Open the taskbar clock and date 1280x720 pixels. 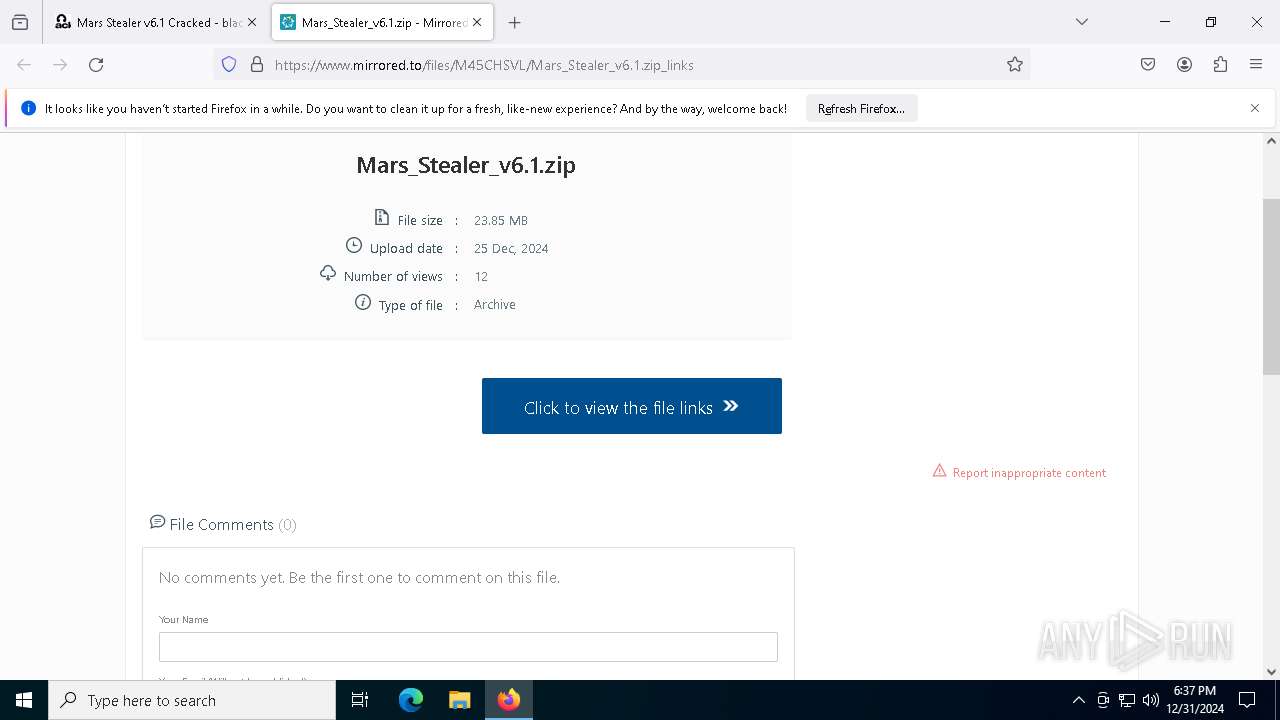point(1195,700)
